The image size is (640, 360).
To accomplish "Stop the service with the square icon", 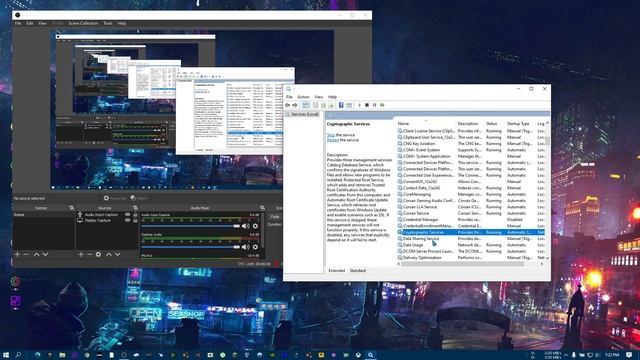I will pos(367,105).
